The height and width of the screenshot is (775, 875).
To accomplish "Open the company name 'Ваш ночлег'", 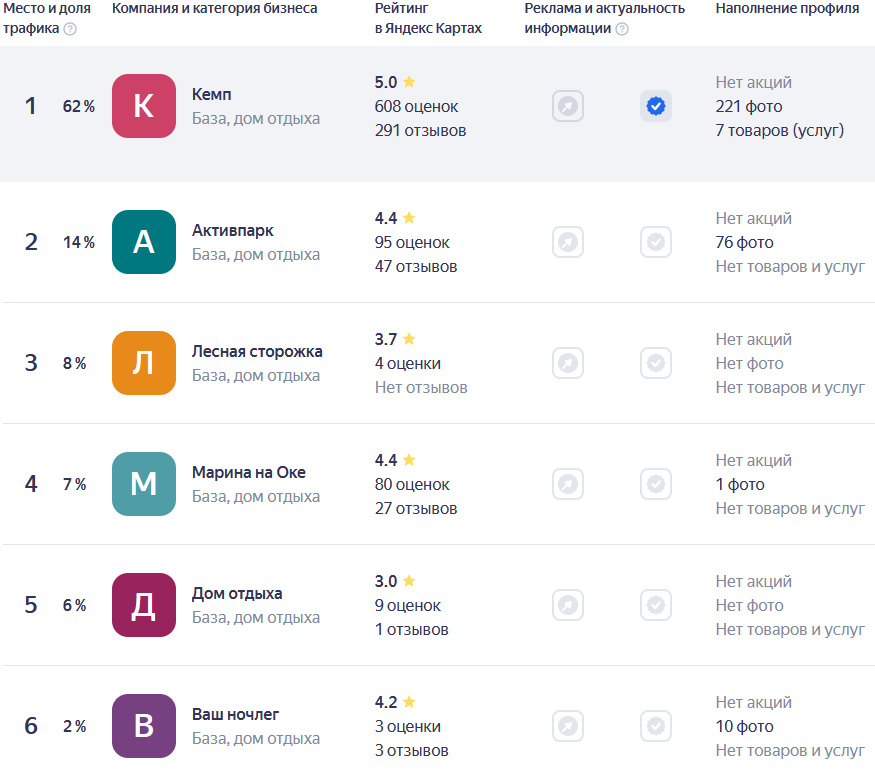I will 235,714.
